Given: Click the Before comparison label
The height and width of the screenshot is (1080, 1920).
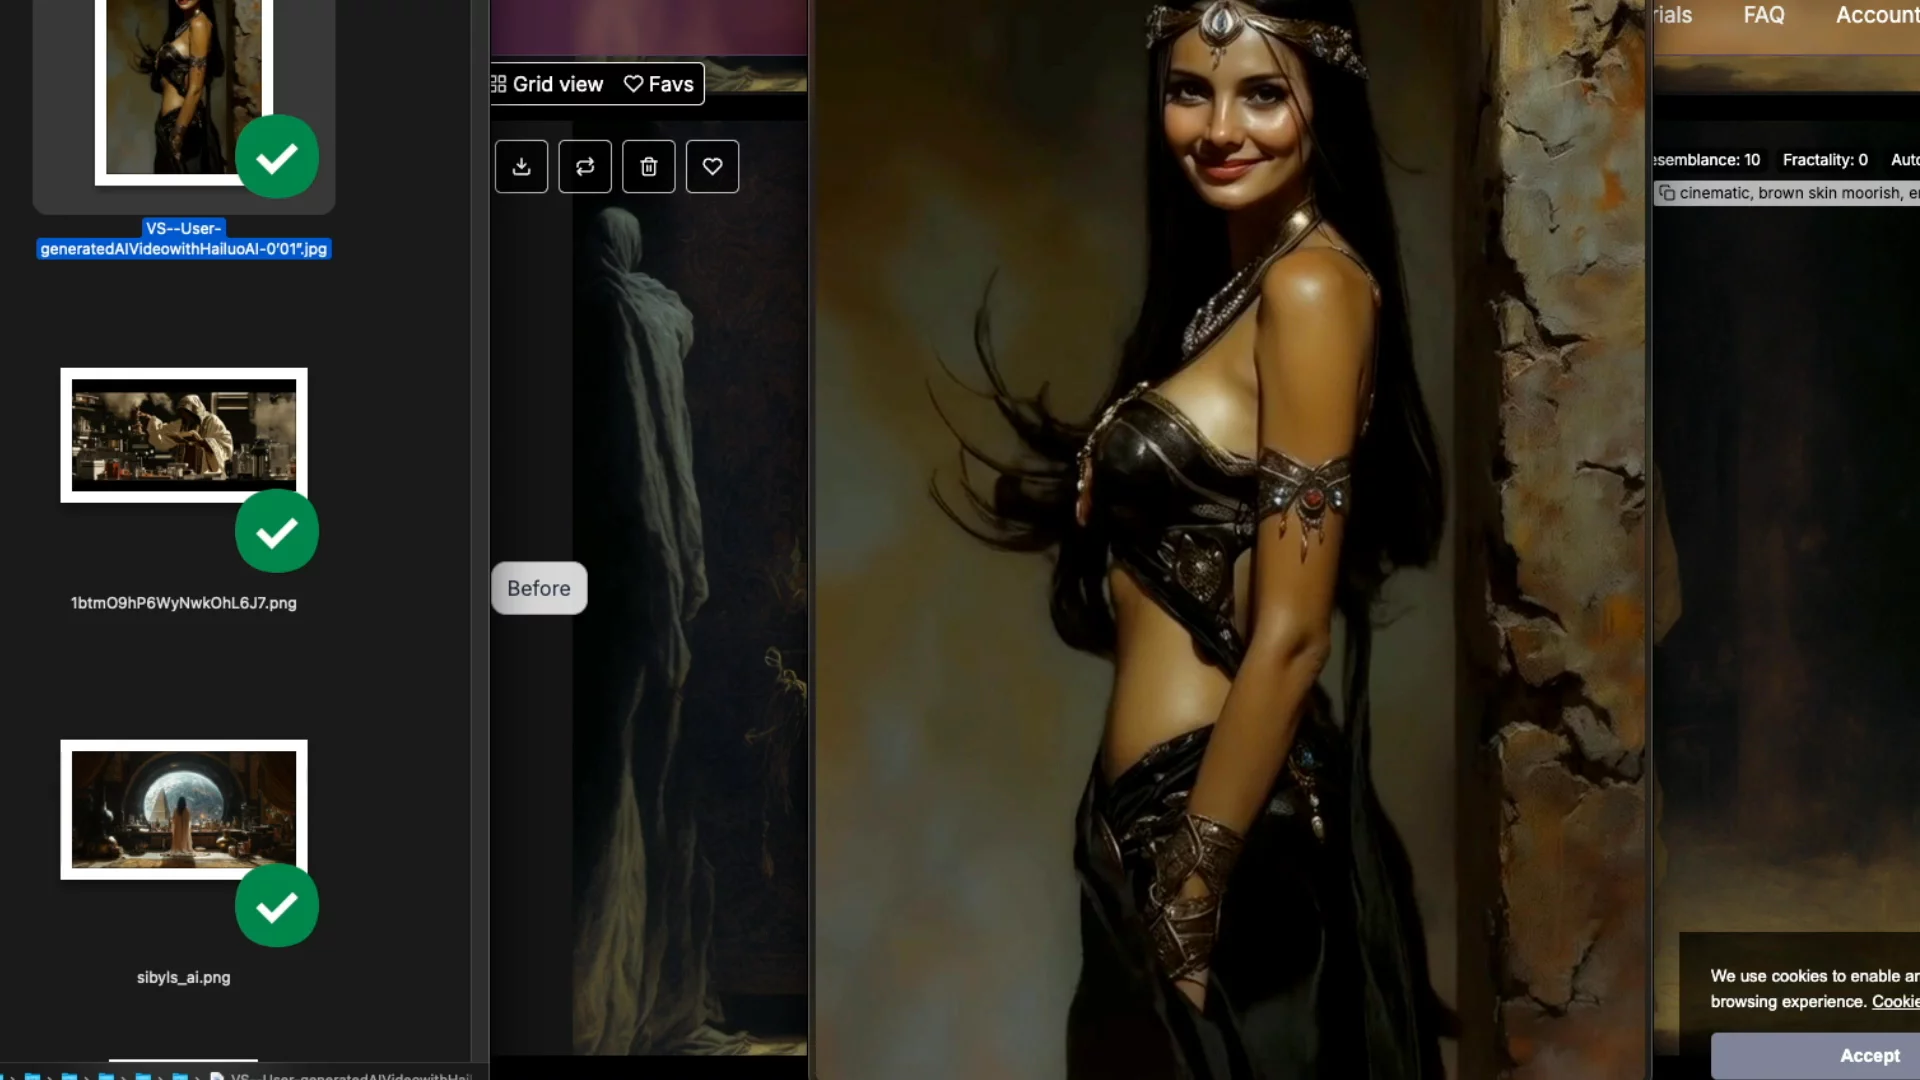Looking at the screenshot, I should (x=539, y=588).
